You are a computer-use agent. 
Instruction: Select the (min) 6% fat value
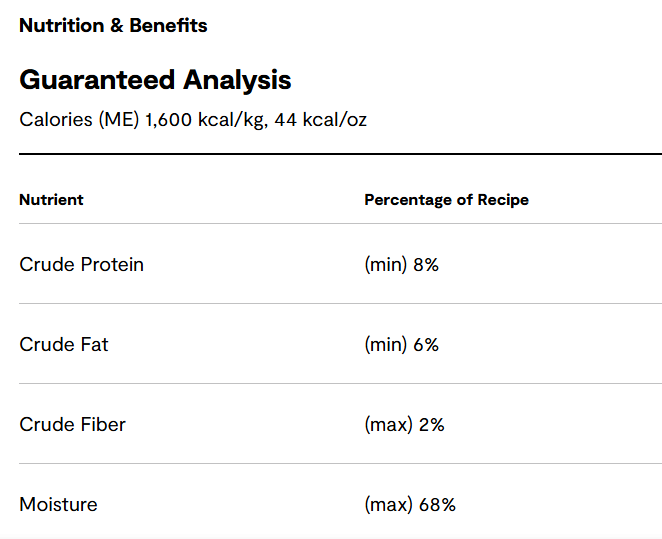[x=401, y=345]
